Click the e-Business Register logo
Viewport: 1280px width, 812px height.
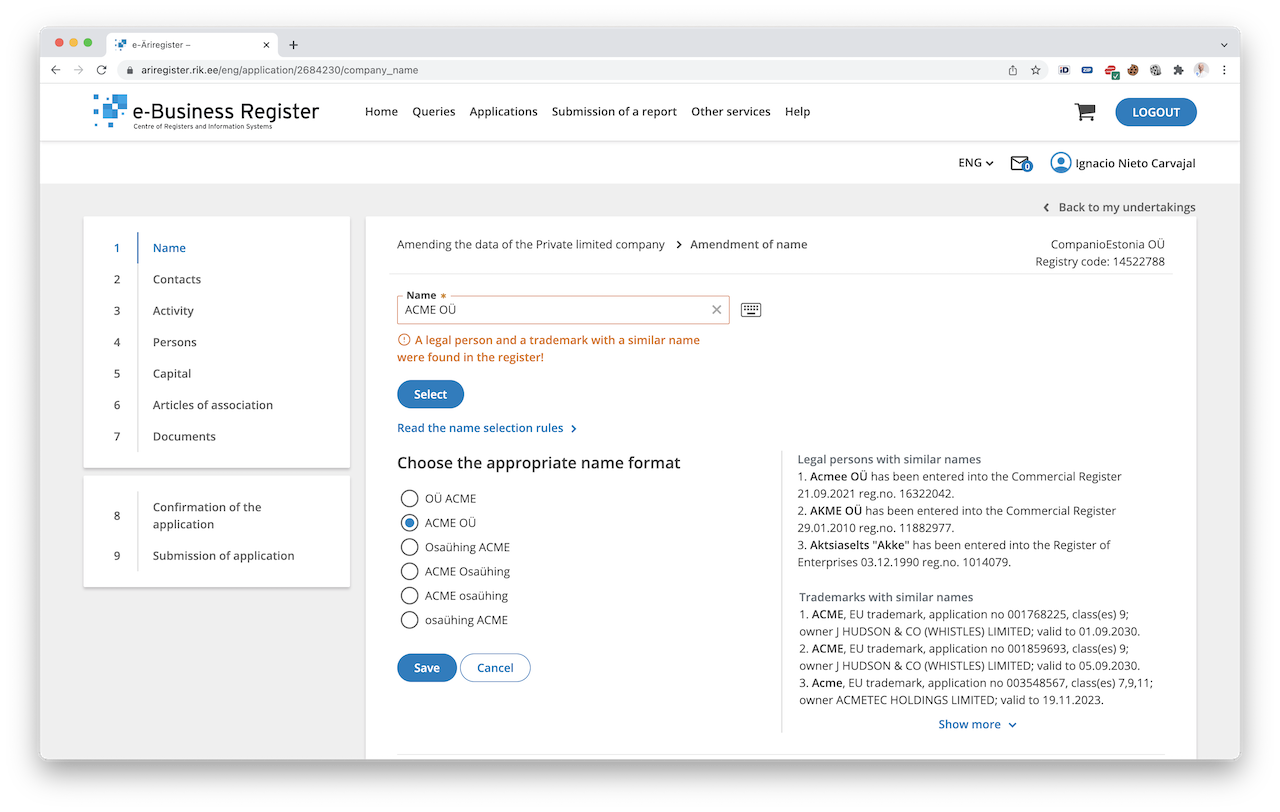(206, 112)
